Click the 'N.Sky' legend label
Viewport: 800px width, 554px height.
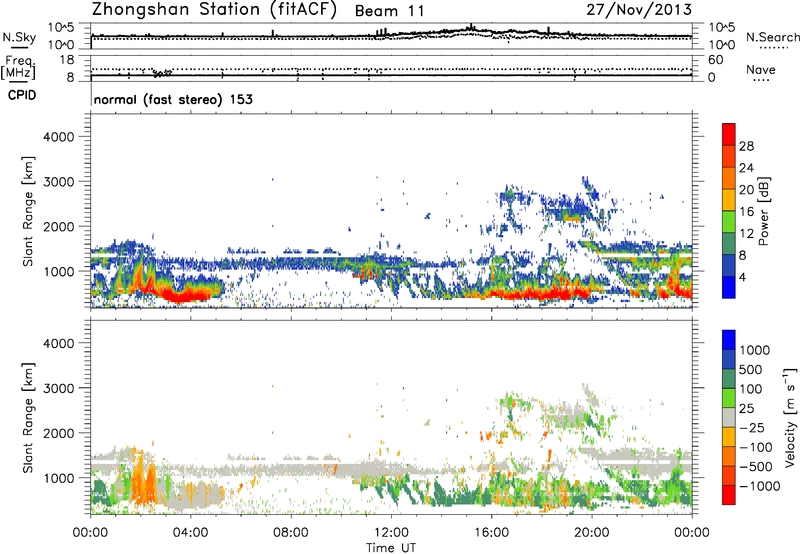coord(19,37)
